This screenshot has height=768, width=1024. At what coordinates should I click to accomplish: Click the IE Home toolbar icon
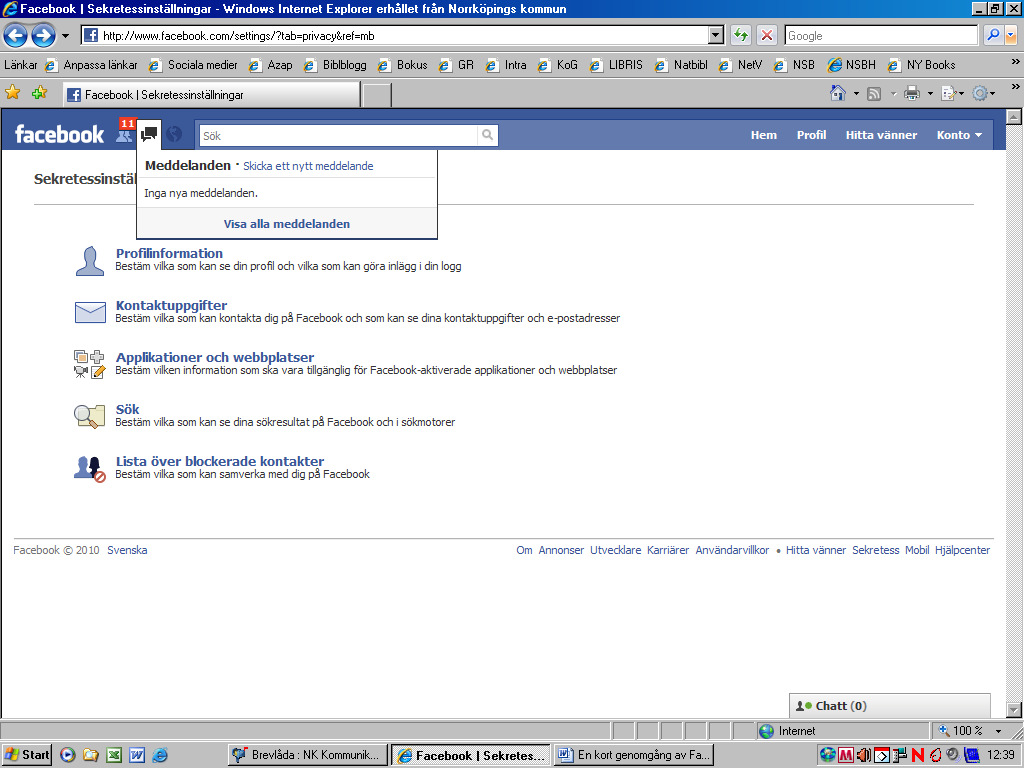(x=838, y=93)
